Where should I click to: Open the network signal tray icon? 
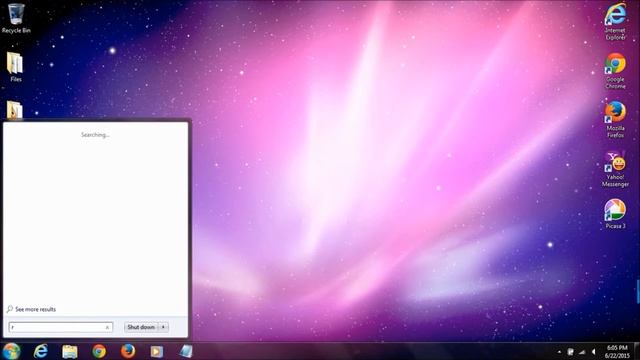pos(582,352)
